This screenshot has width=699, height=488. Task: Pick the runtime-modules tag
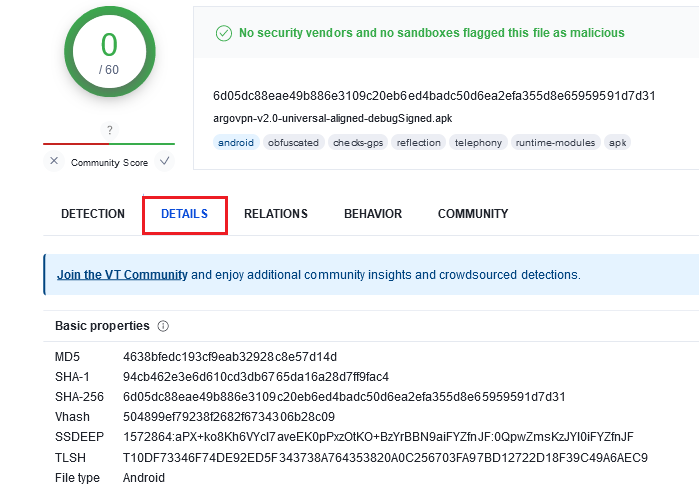pos(554,143)
